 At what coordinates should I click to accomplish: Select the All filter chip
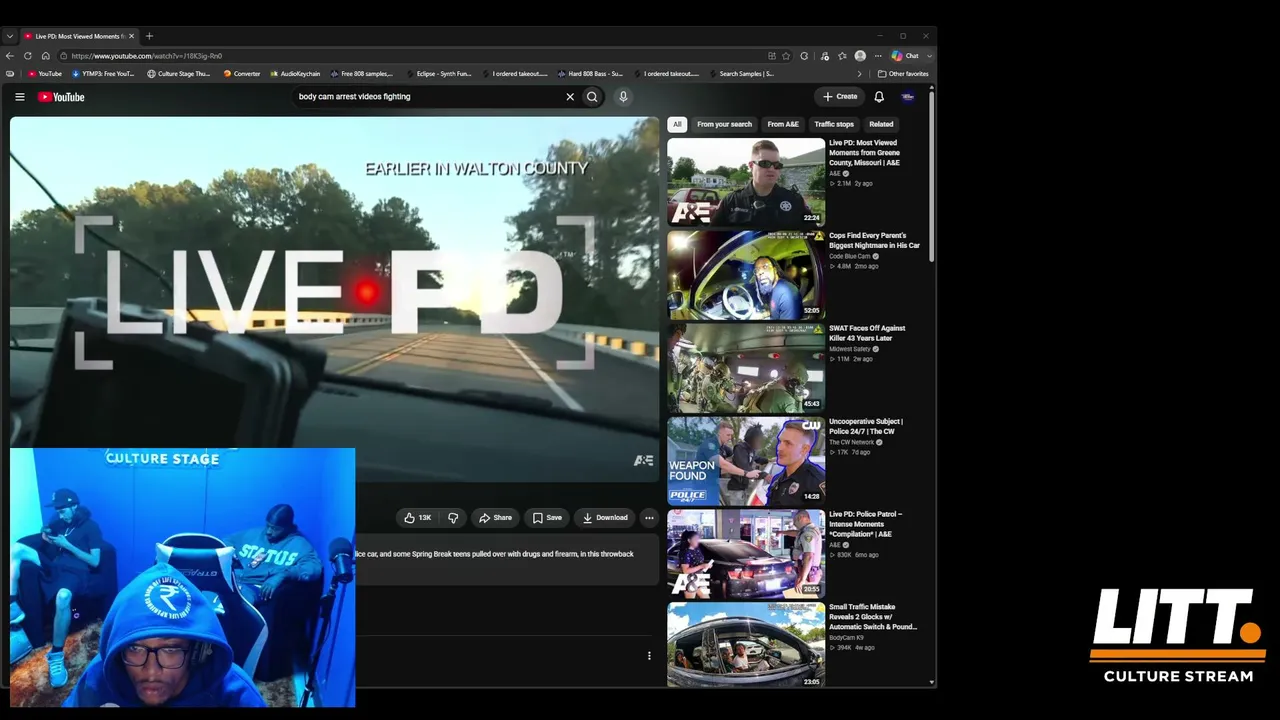click(677, 124)
